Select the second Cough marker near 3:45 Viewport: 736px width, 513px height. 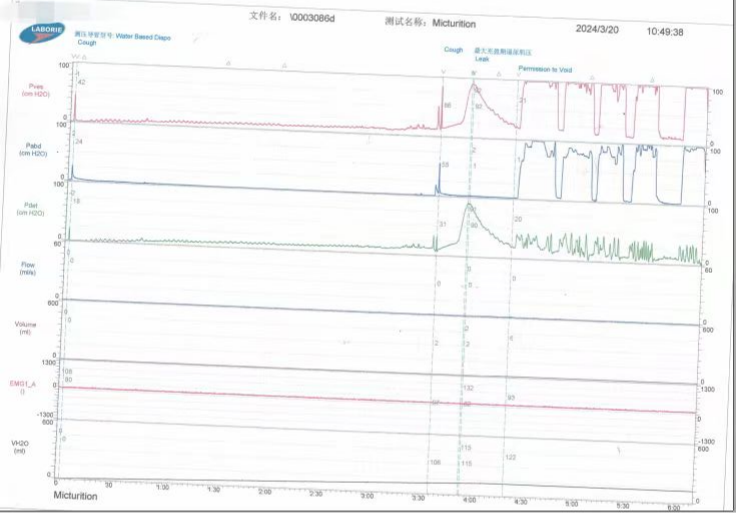pyautogui.click(x=453, y=49)
